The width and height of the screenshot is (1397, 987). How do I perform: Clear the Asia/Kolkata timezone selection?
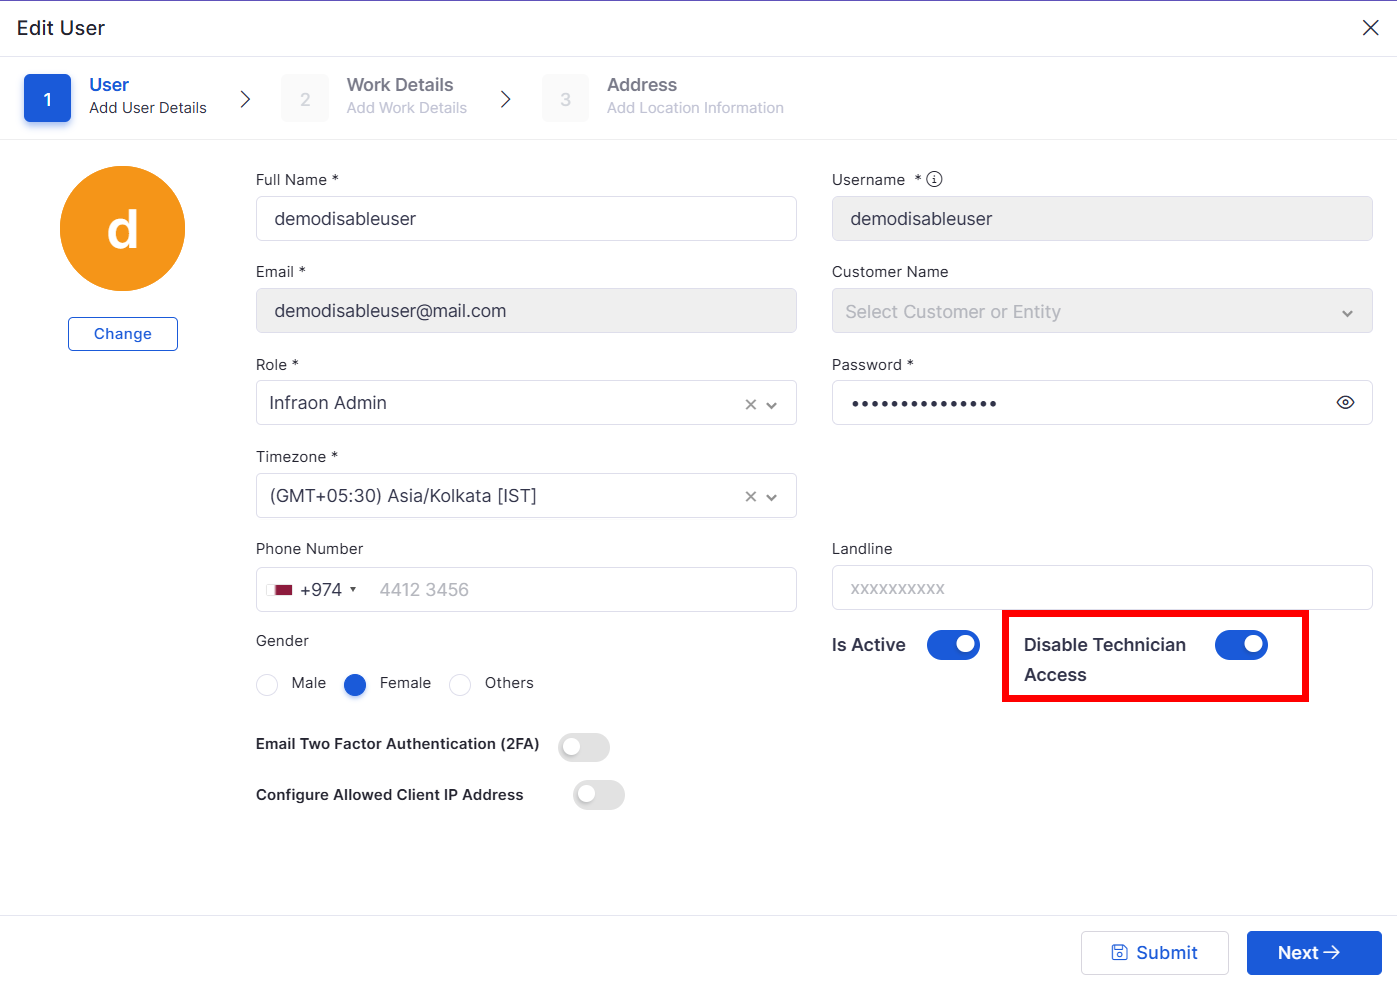[750, 496]
